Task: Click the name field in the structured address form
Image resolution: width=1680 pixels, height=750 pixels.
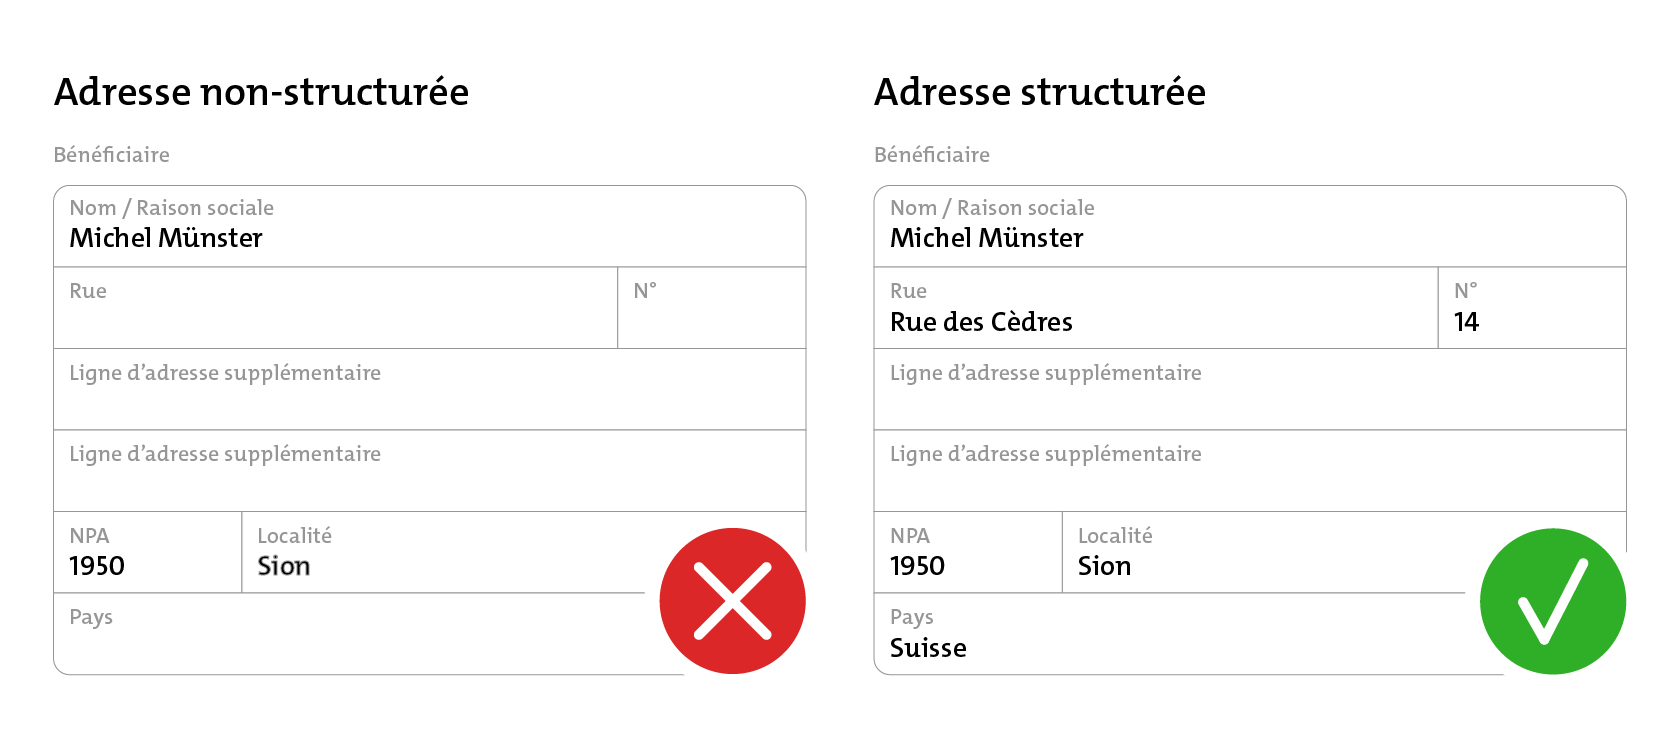Action: click(x=1250, y=226)
